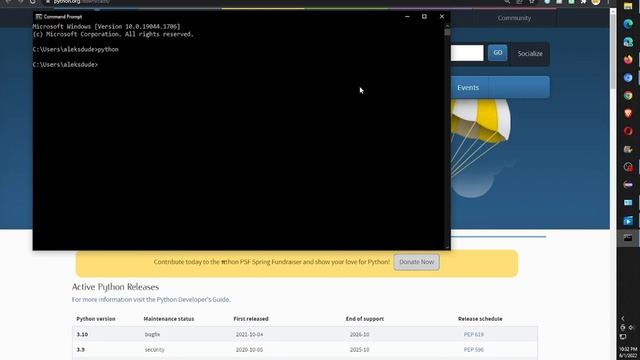The width and height of the screenshot is (640, 360).
Task: Click the Python version column header
Action: 96,319
